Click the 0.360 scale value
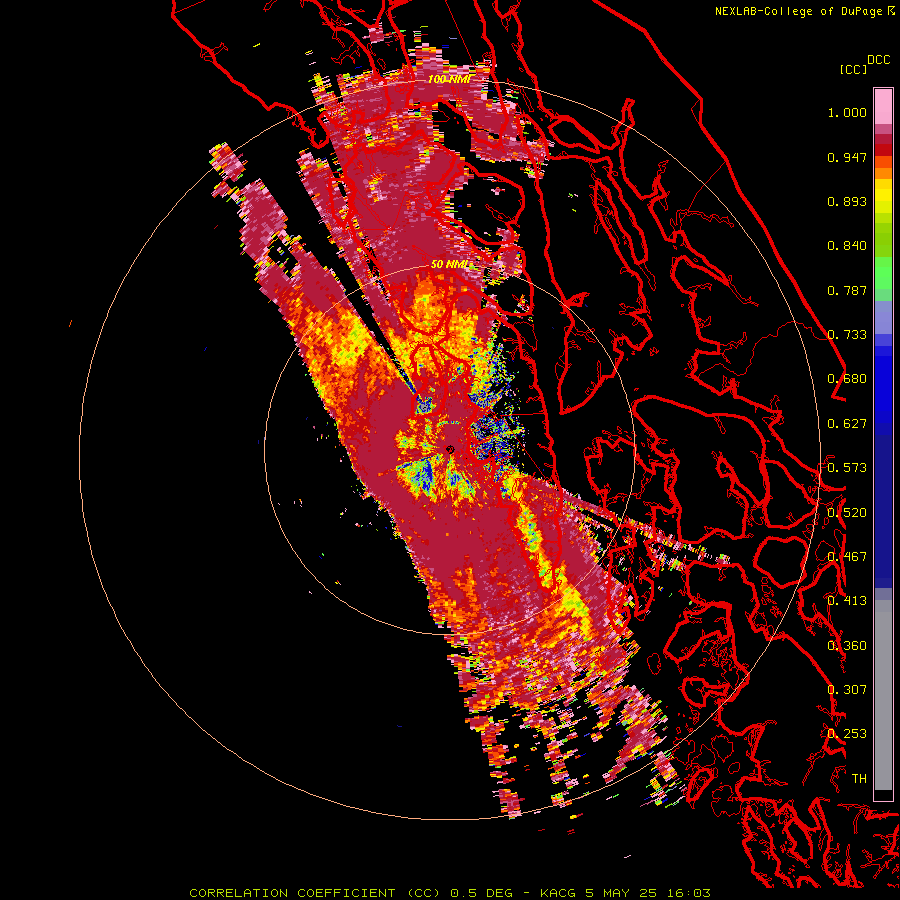The height and width of the screenshot is (900, 900). 847,646
